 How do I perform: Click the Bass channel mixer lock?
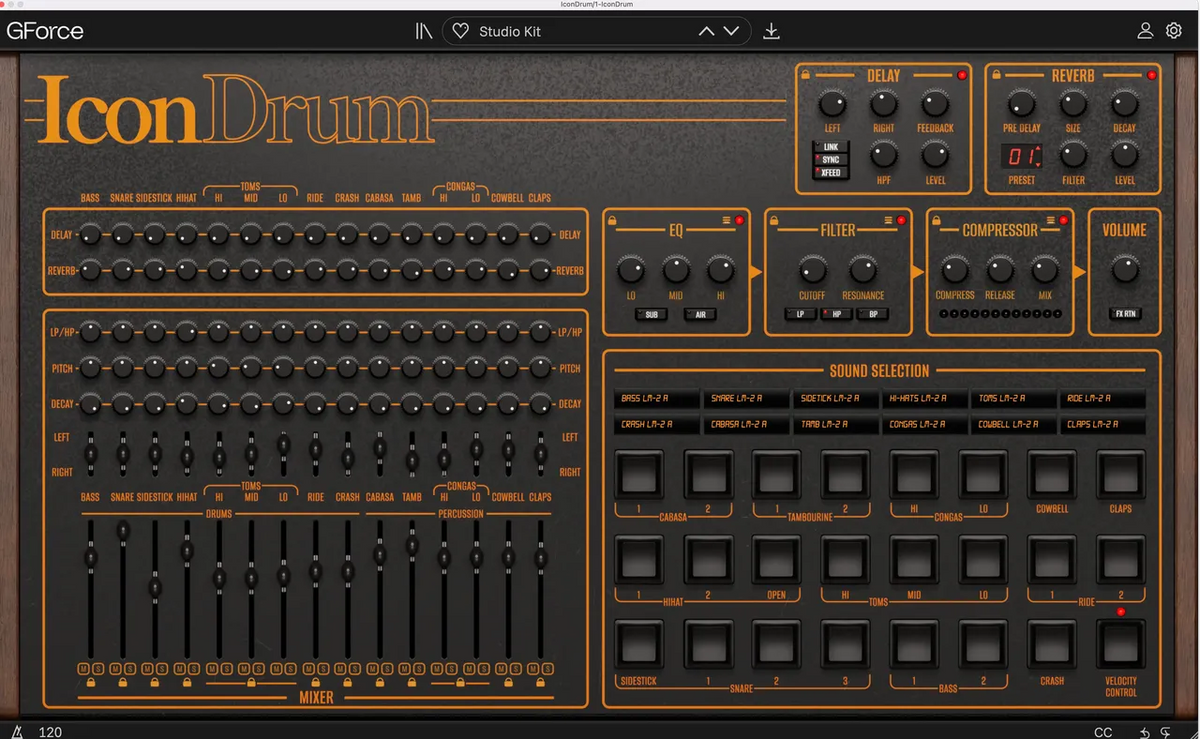pyautogui.click(x=91, y=683)
